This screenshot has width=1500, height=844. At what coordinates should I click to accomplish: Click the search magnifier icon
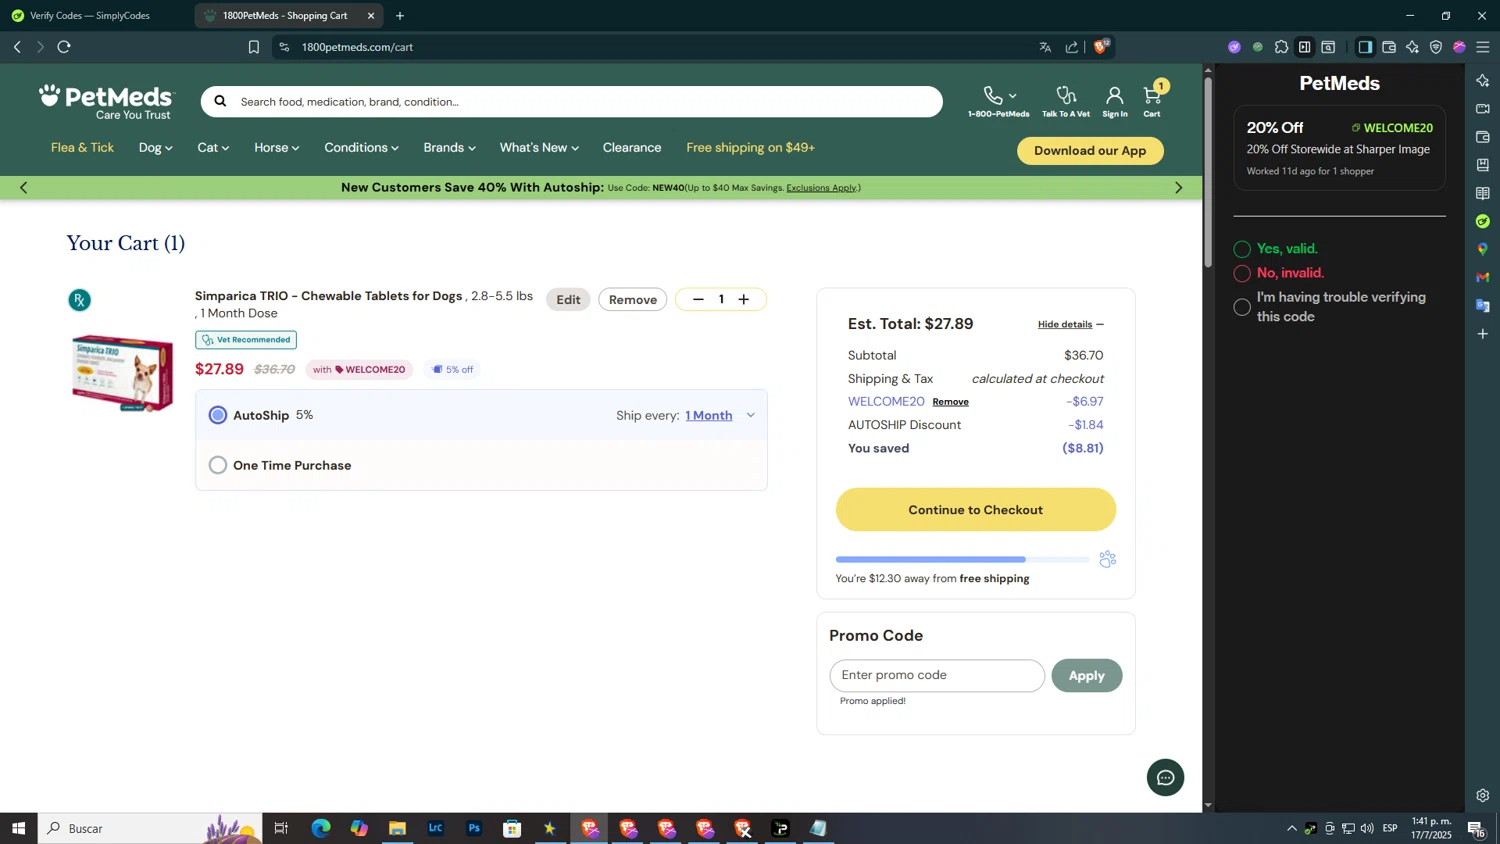pos(220,101)
